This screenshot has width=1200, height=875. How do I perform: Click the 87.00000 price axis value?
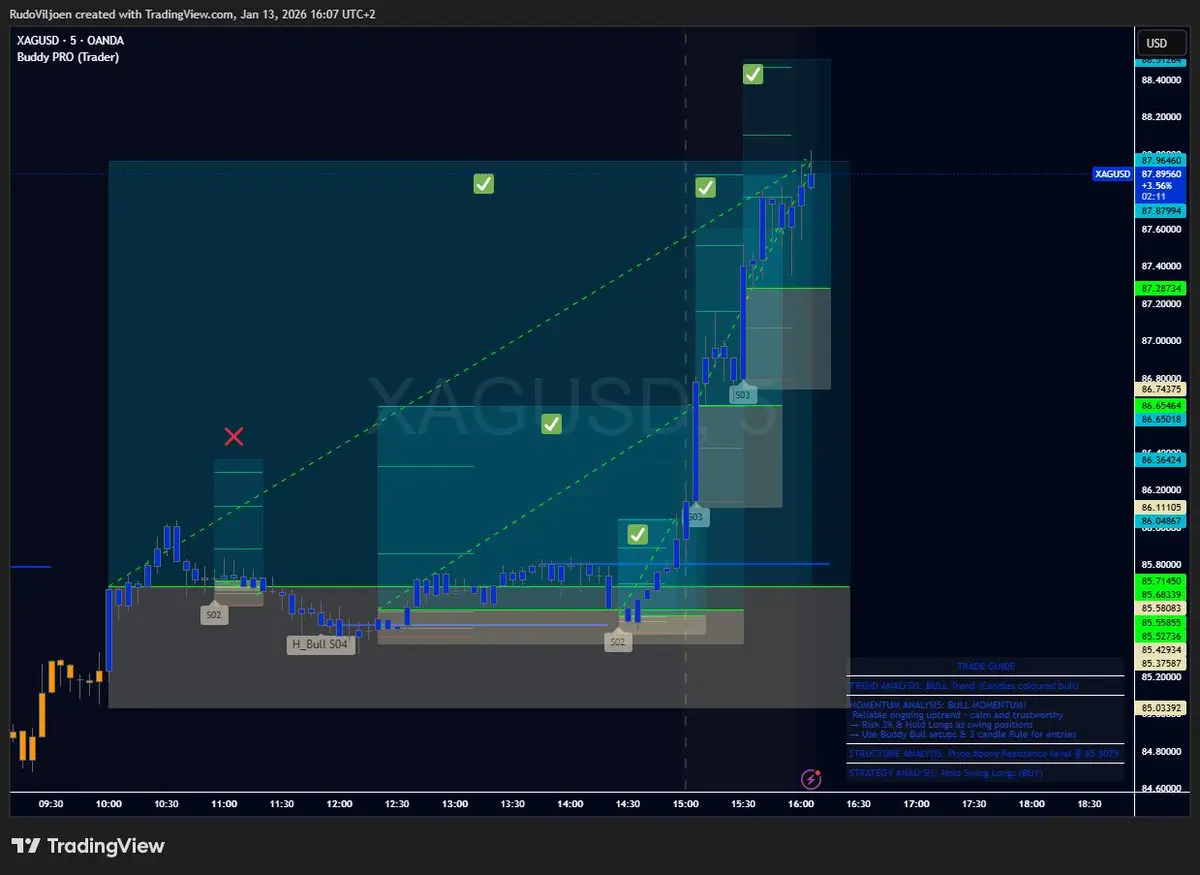(x=1160, y=341)
